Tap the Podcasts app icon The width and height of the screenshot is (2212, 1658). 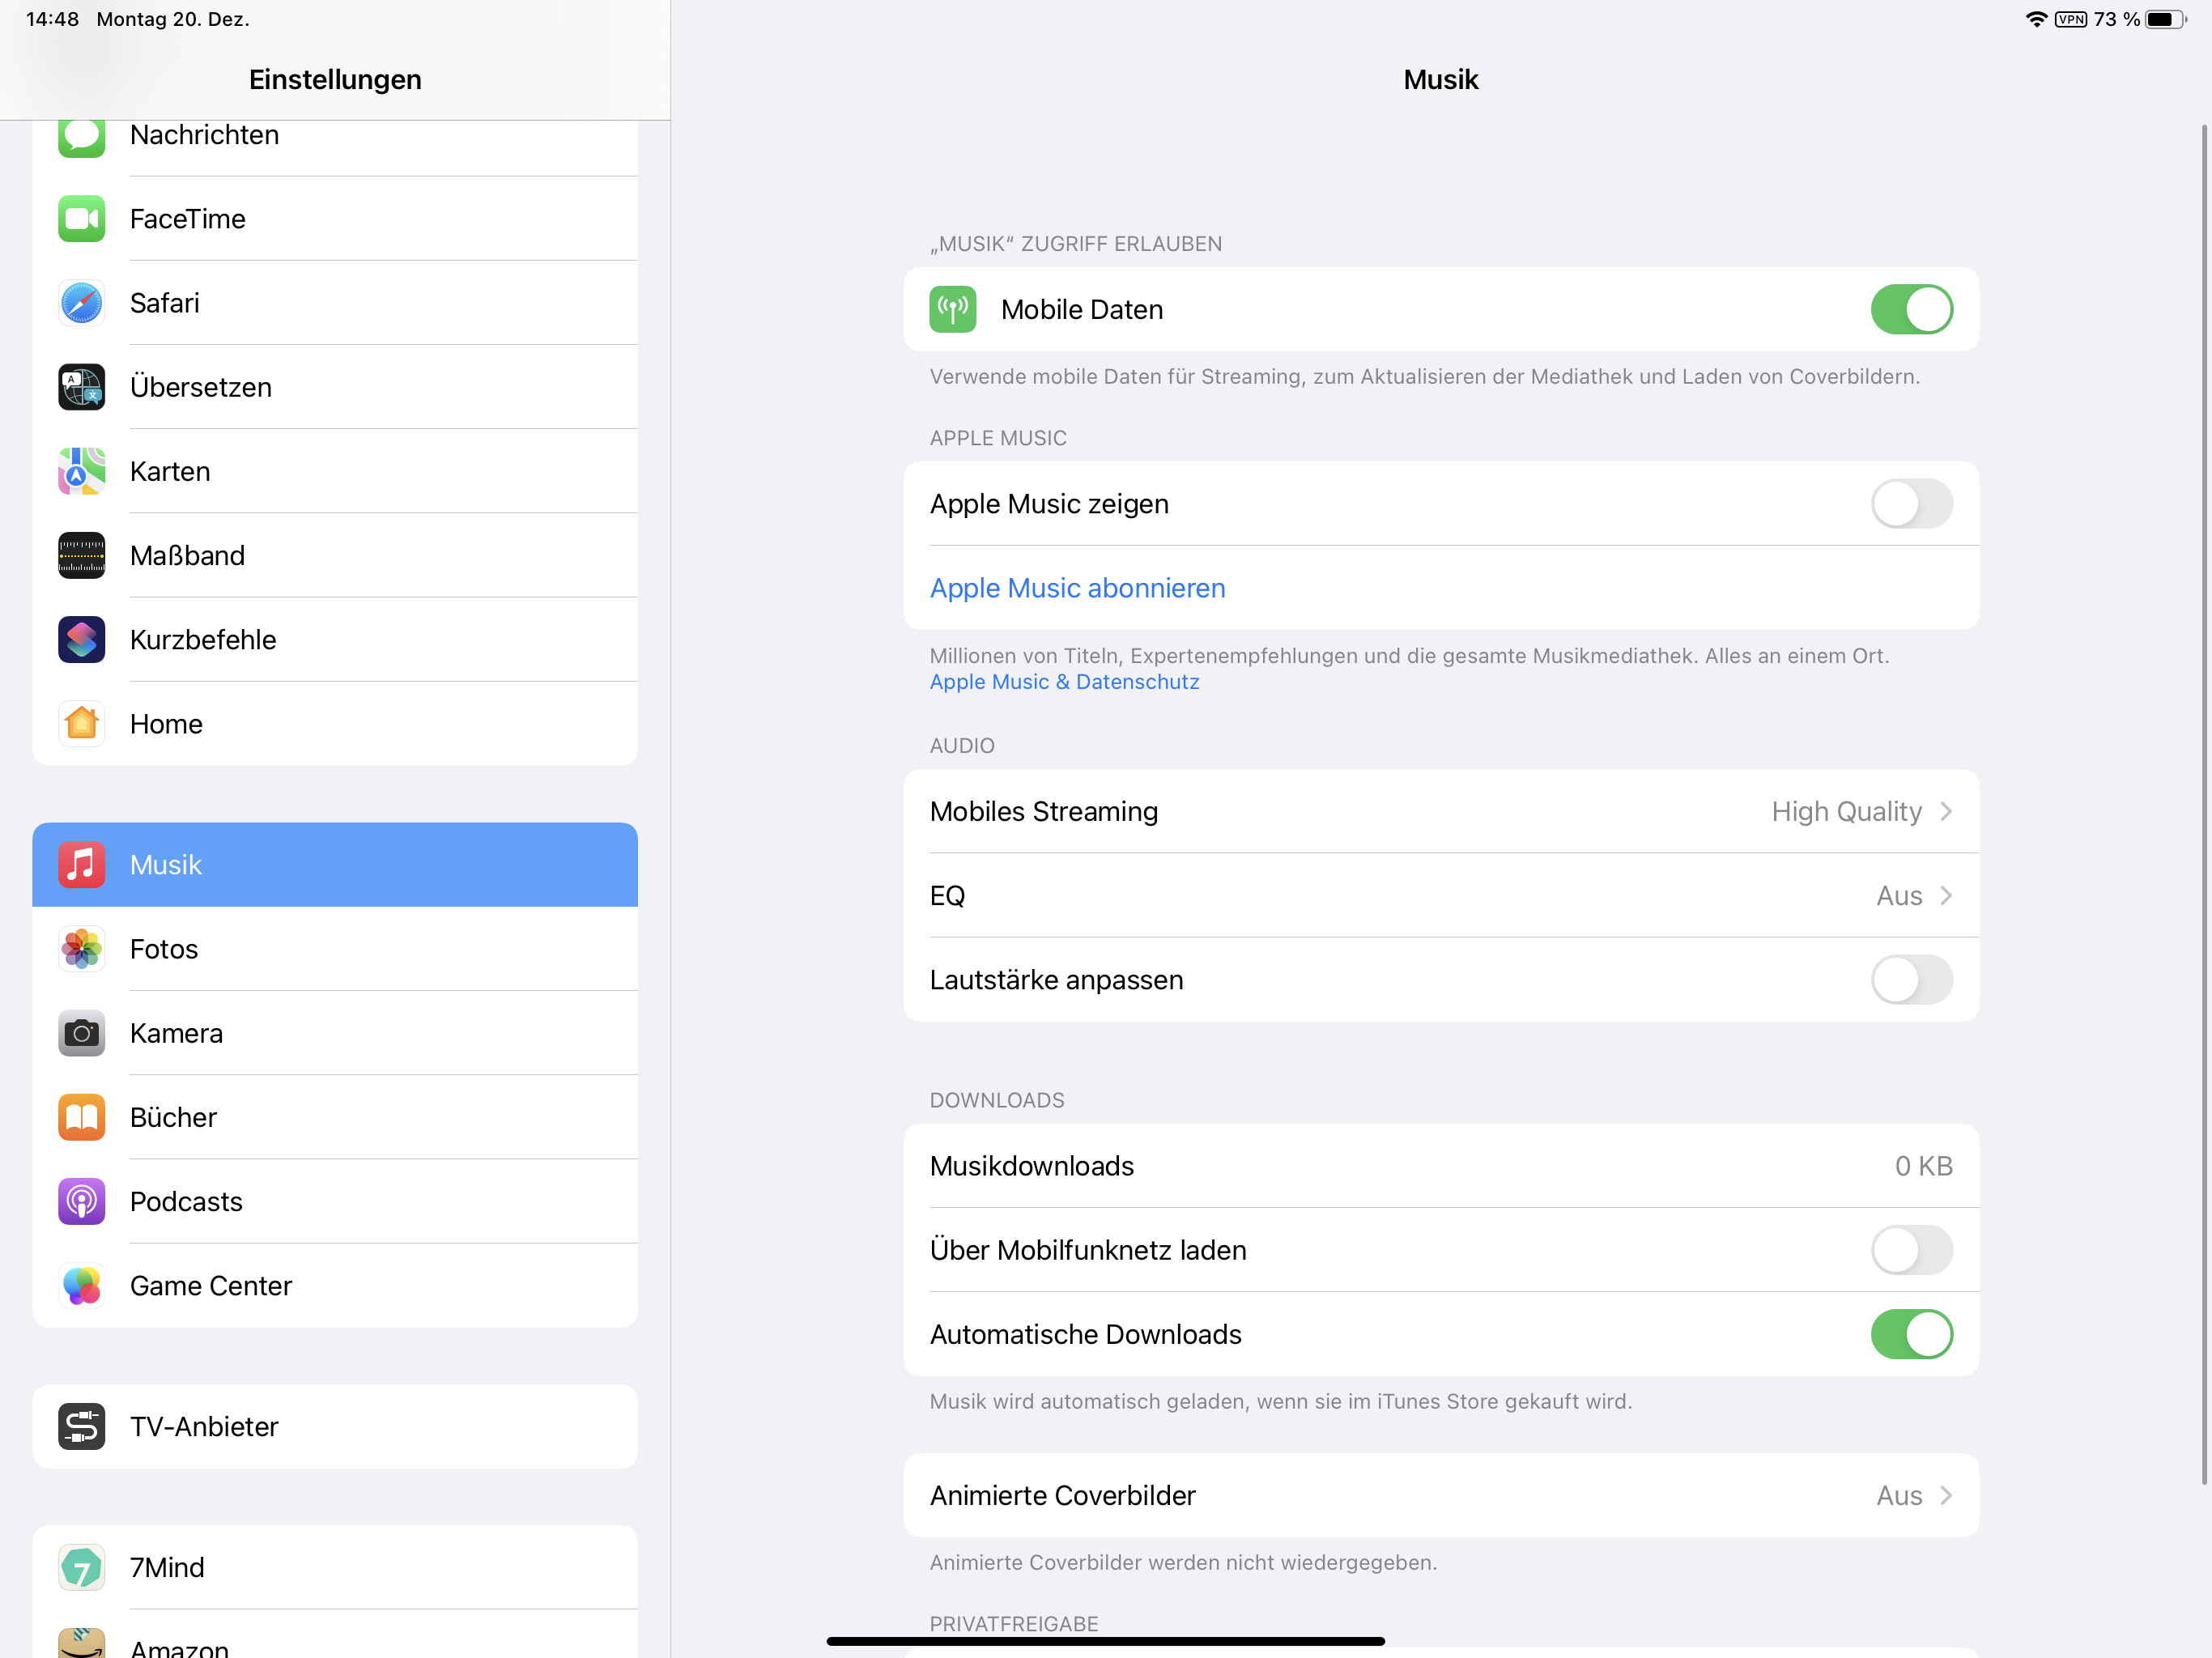point(81,1201)
